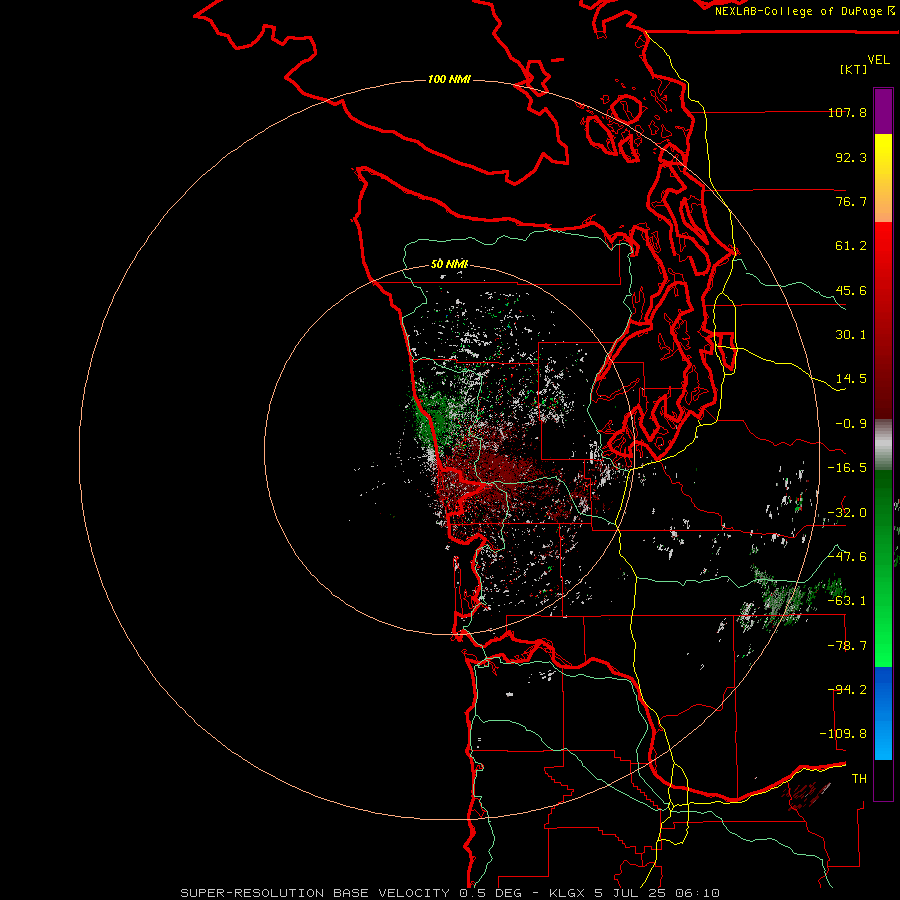Select the 61.2 legend value
Viewport: 900px width, 900px height.
click(x=851, y=246)
